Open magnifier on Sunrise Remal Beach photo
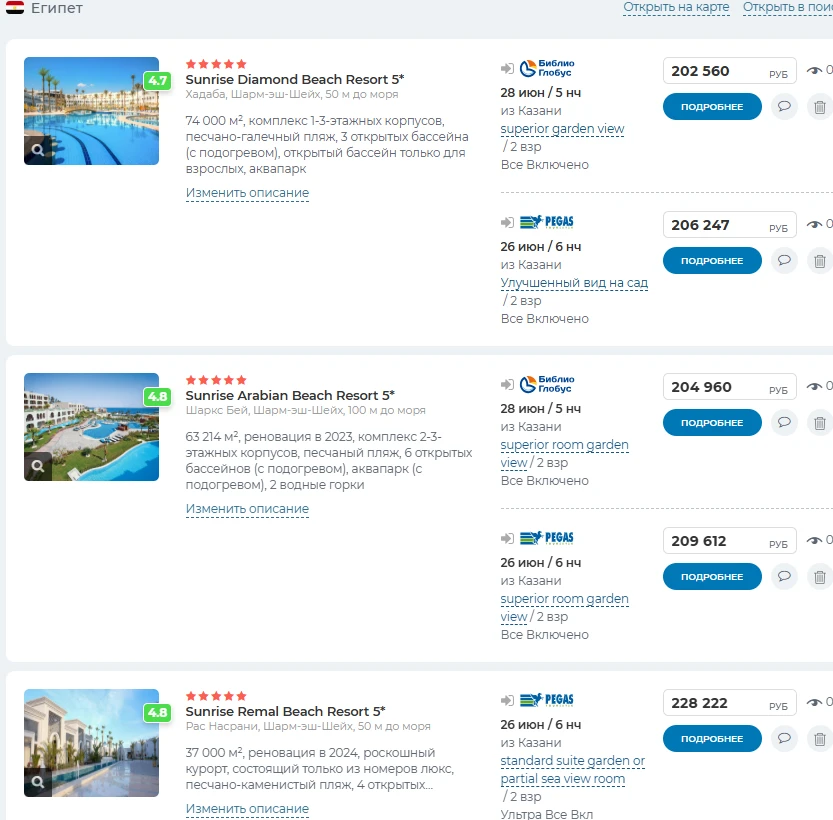Screen dimensions: 833x820 [x=38, y=782]
